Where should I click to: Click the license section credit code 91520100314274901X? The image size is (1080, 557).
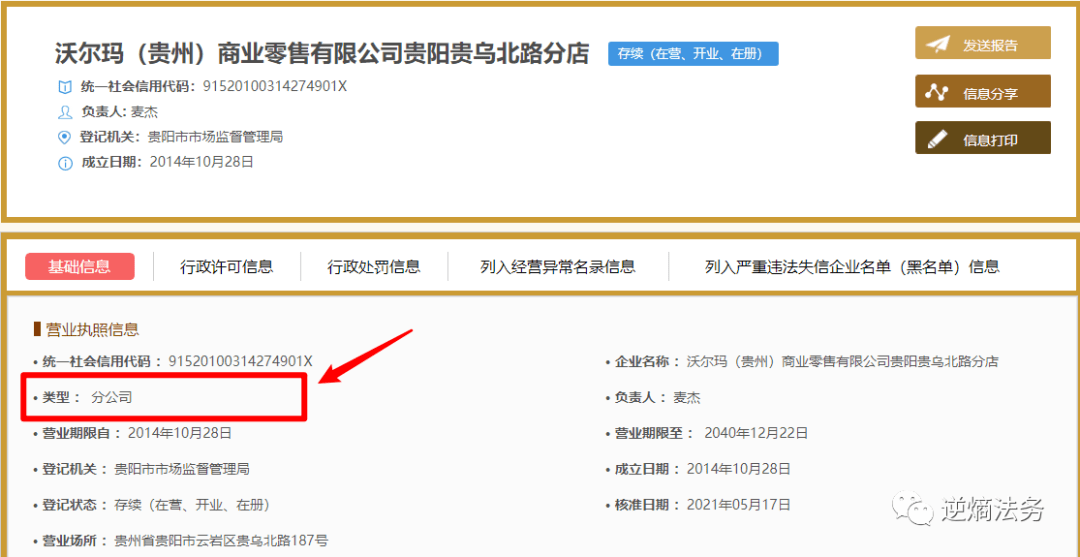pyautogui.click(x=240, y=361)
